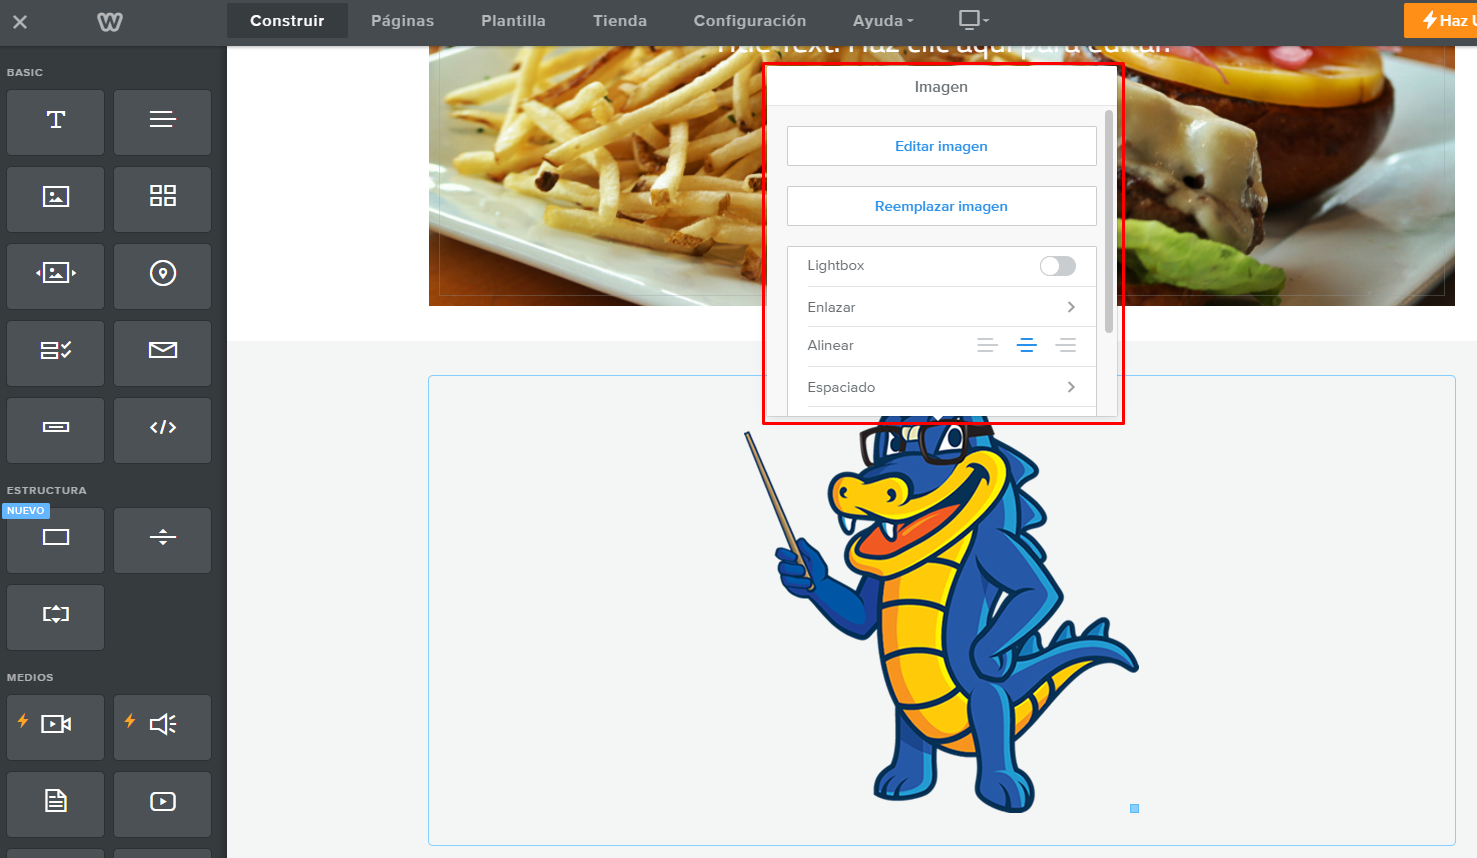Expand the Enlazar link options
The height and width of the screenshot is (858, 1477).
(x=941, y=307)
